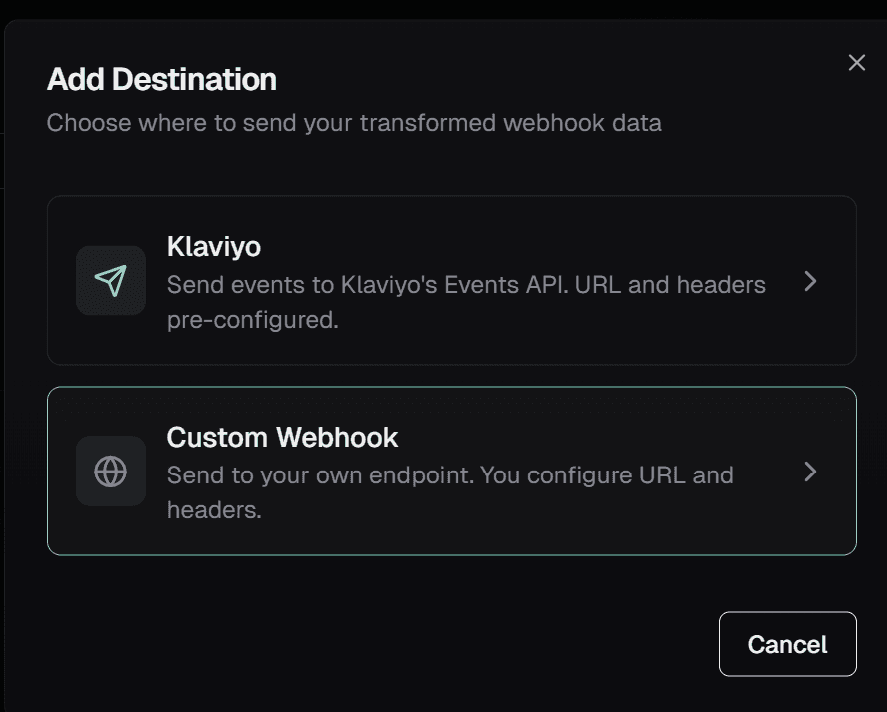Select the Custom Webhook destination card
Screen dimensions: 887x712
[450, 470]
